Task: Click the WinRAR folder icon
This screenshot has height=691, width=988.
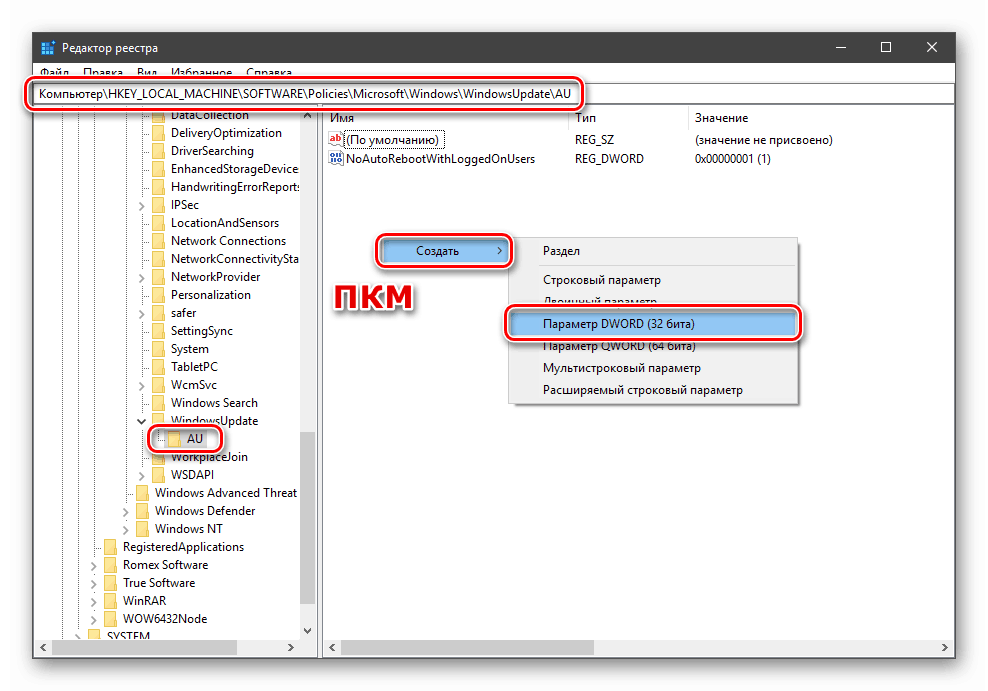Action: point(111,601)
